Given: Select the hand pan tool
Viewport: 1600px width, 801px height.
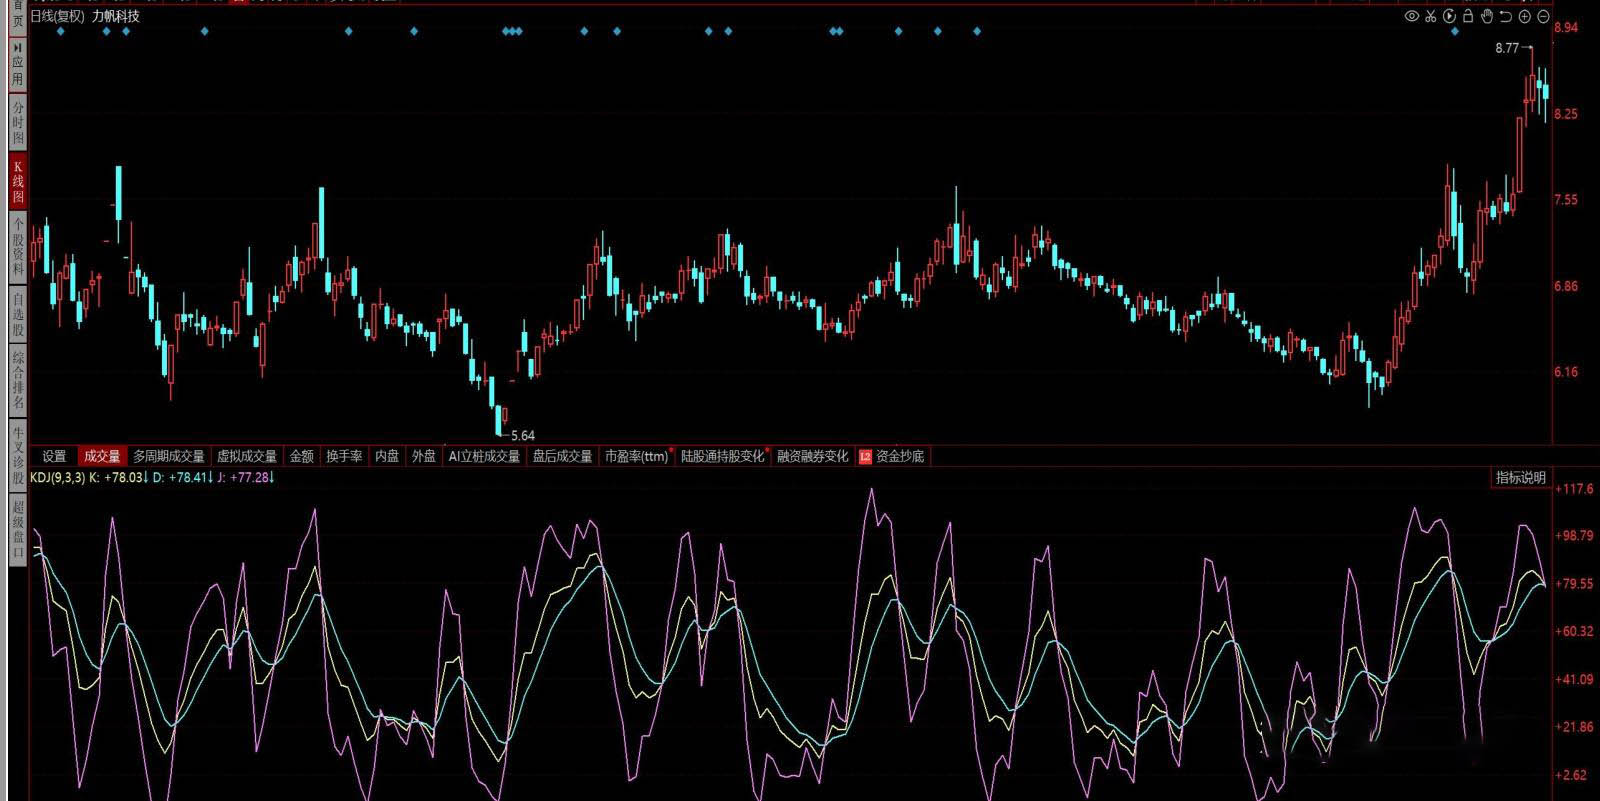Looking at the screenshot, I should [x=1487, y=16].
